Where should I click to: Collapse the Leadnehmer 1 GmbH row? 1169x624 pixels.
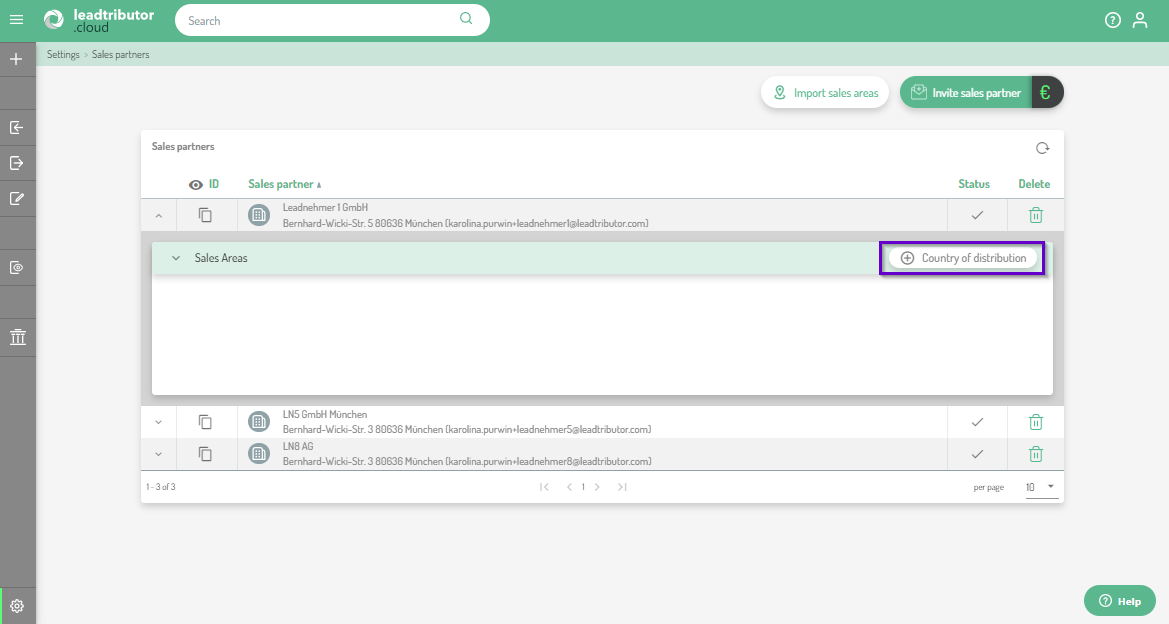[158, 215]
